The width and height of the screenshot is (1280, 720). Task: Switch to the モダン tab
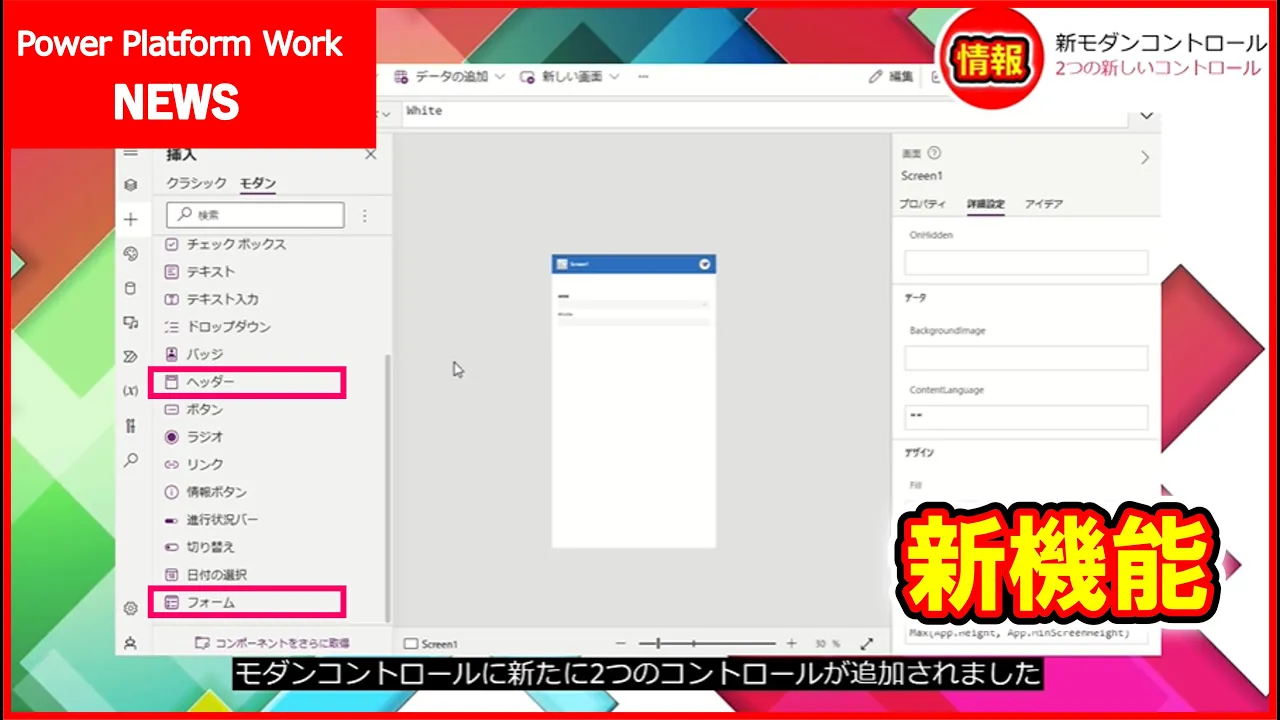click(257, 183)
